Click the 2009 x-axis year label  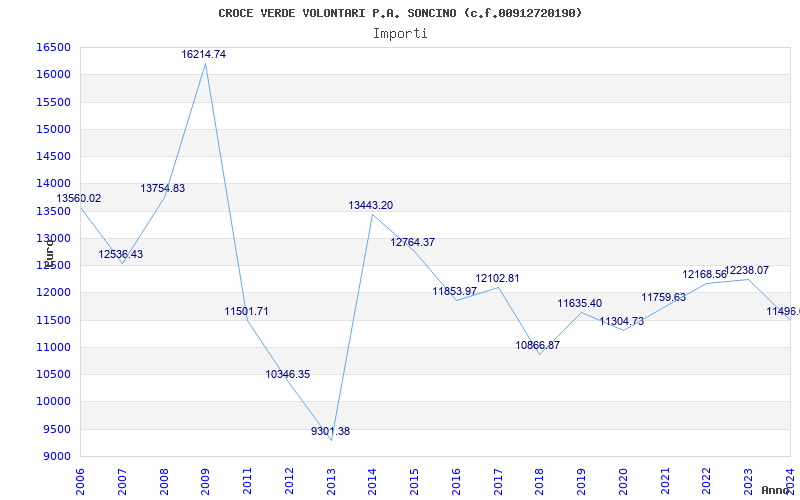(206, 482)
